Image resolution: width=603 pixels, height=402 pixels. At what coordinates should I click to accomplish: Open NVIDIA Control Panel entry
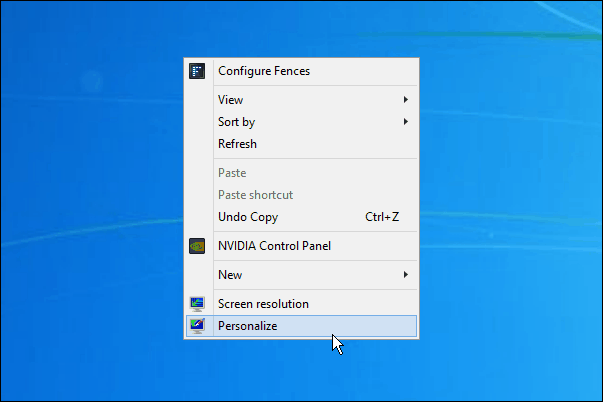(301, 246)
